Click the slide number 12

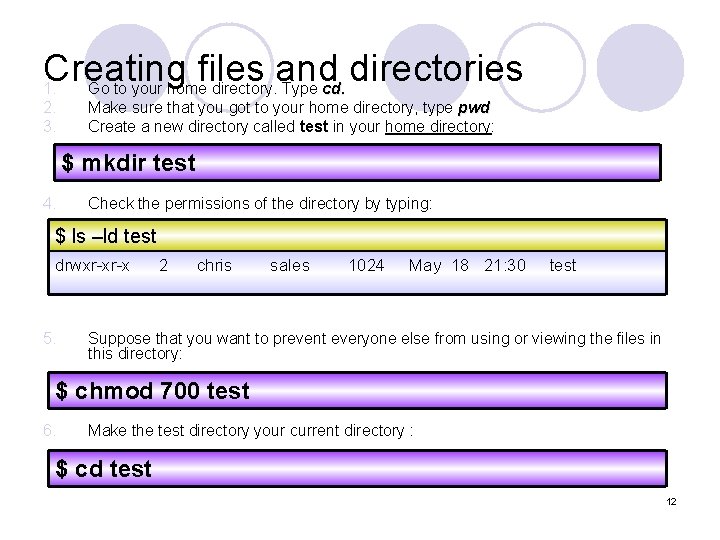click(x=671, y=501)
